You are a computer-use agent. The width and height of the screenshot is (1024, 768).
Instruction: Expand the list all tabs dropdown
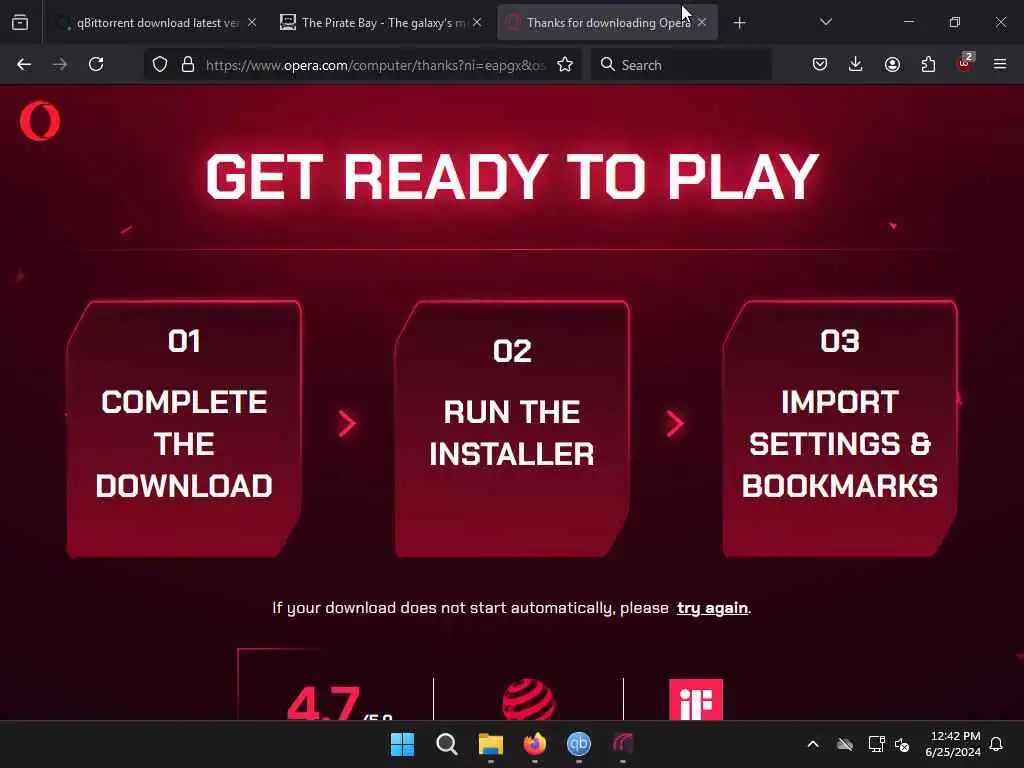825,23
